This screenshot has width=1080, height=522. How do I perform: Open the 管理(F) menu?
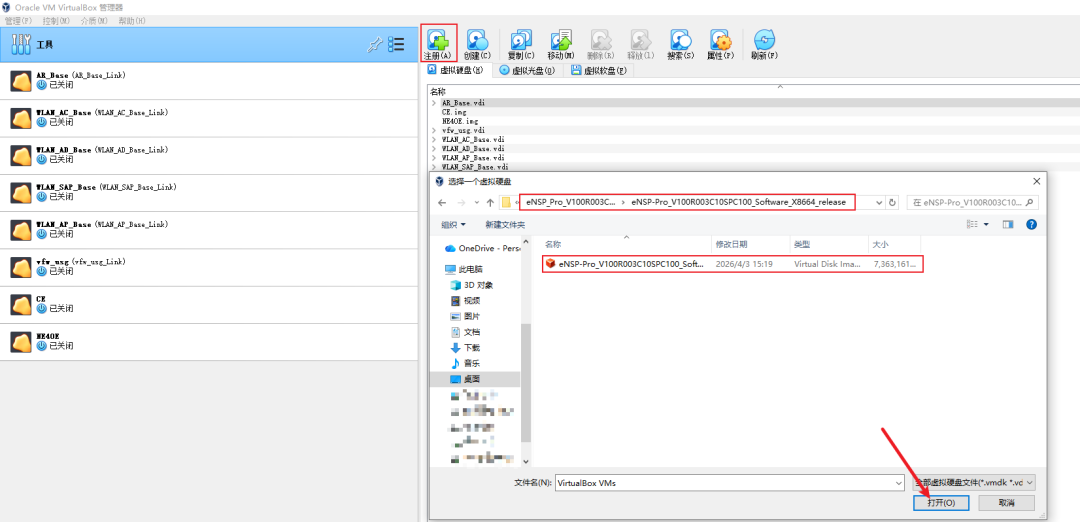(x=18, y=21)
